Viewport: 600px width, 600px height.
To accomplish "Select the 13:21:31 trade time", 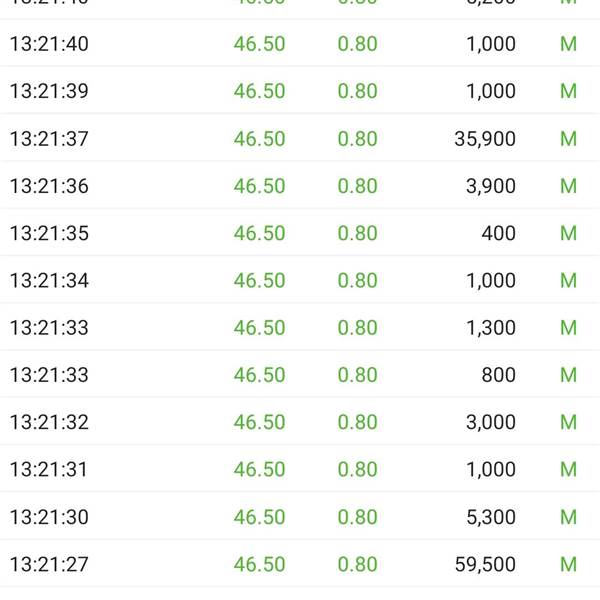I will coord(49,470).
